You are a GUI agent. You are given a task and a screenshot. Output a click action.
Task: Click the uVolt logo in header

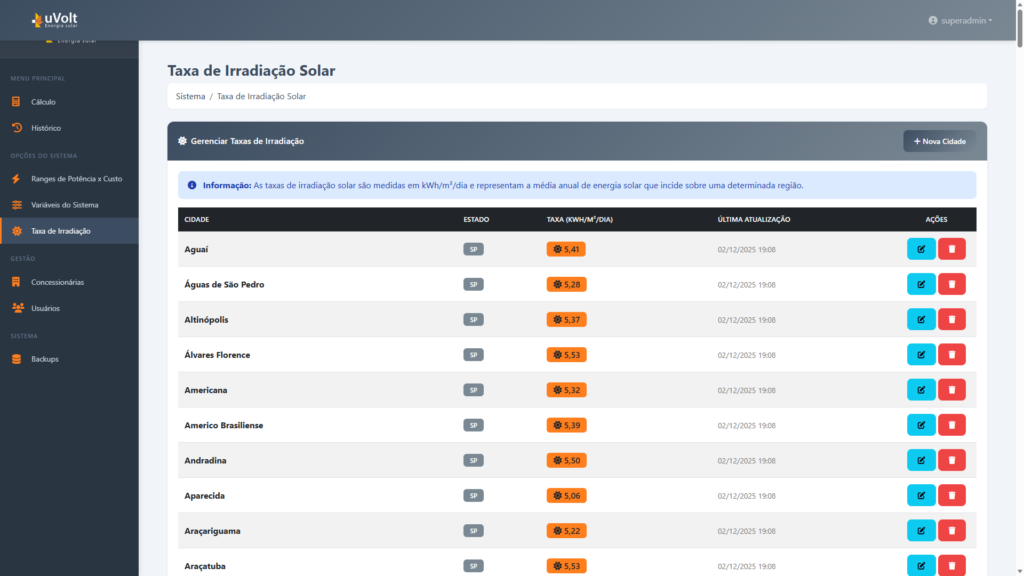56,20
